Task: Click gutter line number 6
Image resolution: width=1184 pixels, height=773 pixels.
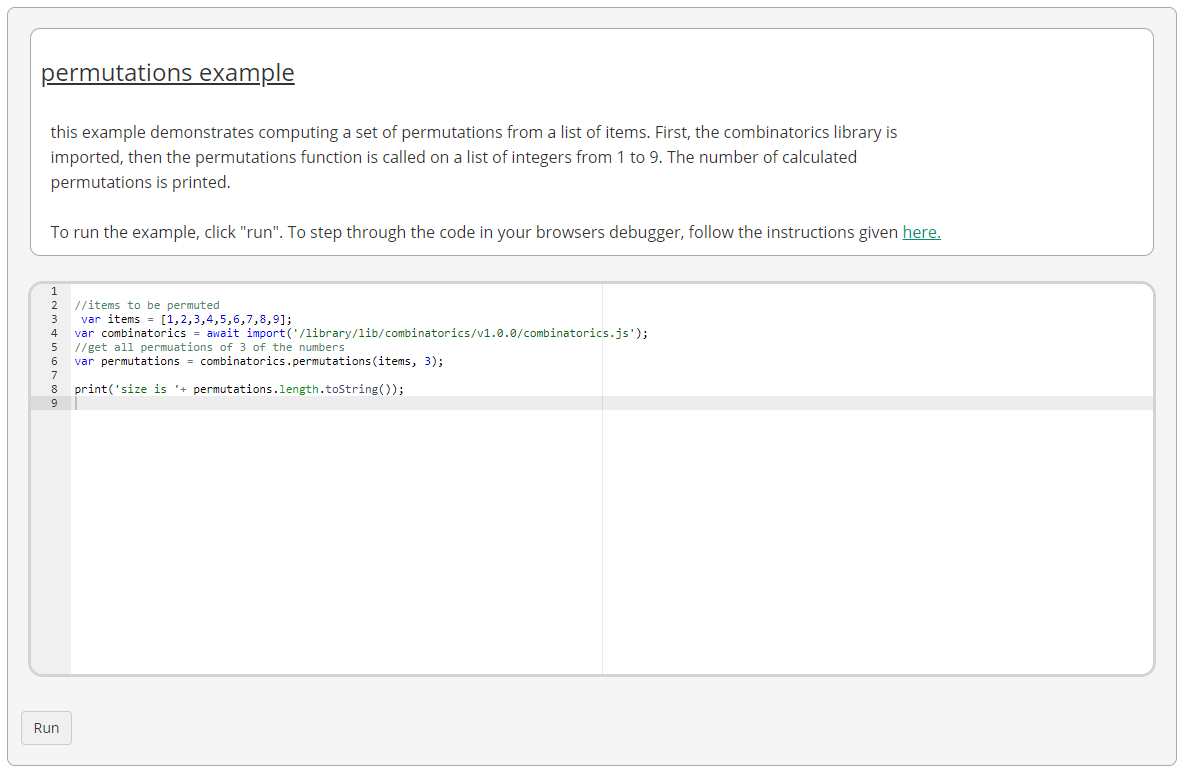Action: pos(53,361)
